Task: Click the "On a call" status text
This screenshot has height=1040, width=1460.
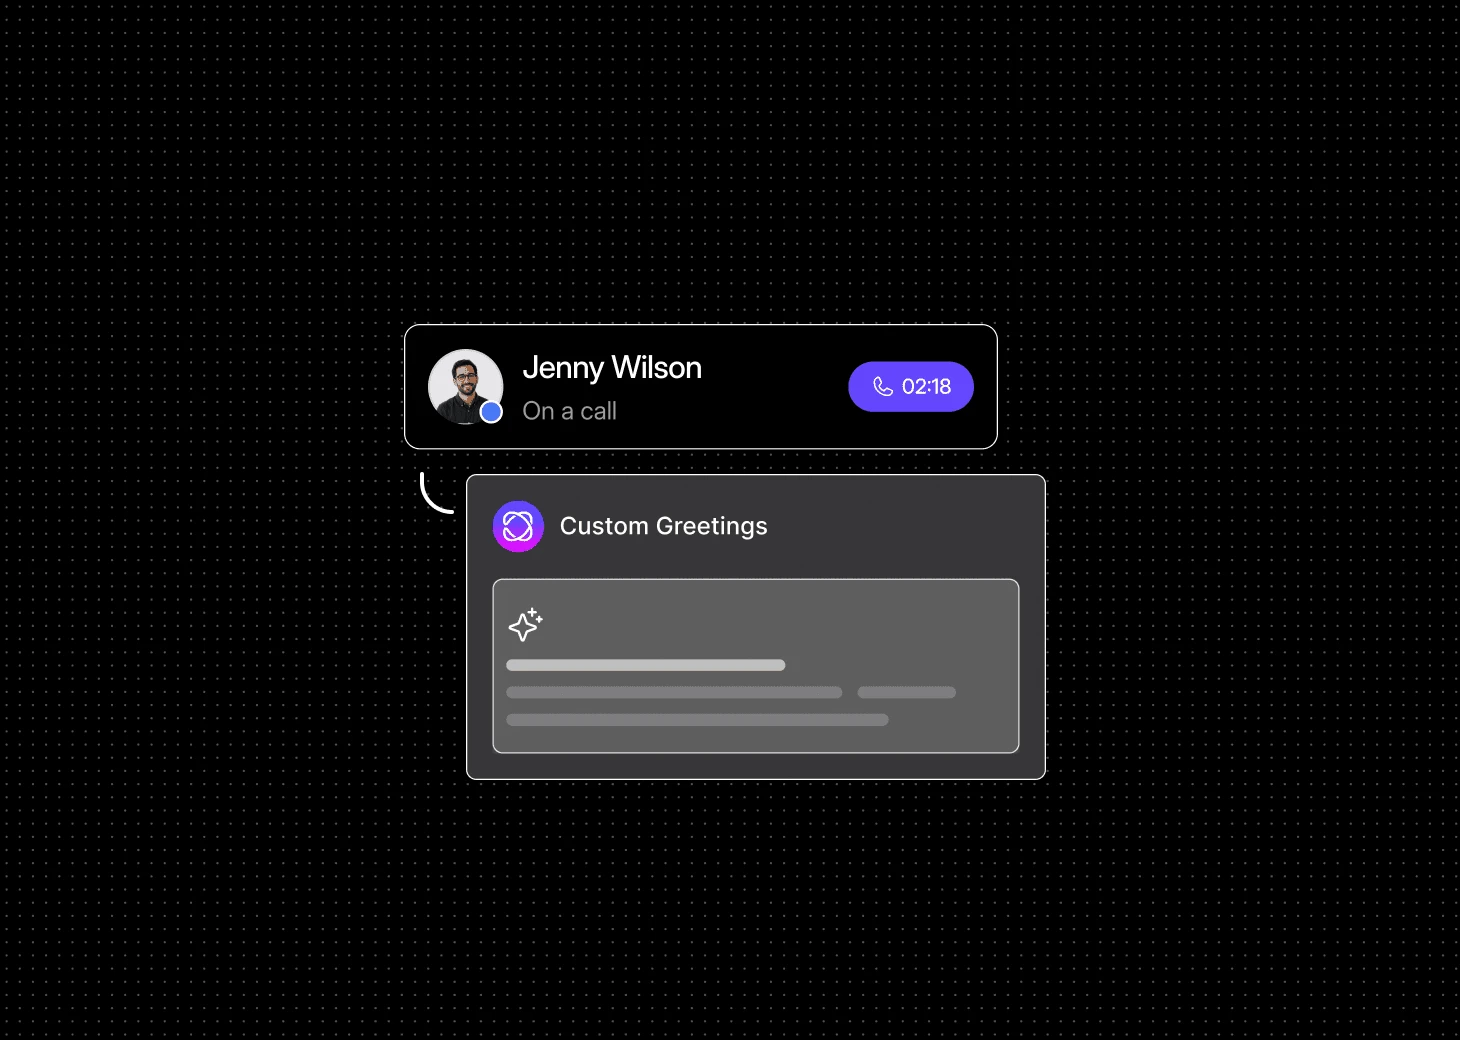Action: pos(569,411)
